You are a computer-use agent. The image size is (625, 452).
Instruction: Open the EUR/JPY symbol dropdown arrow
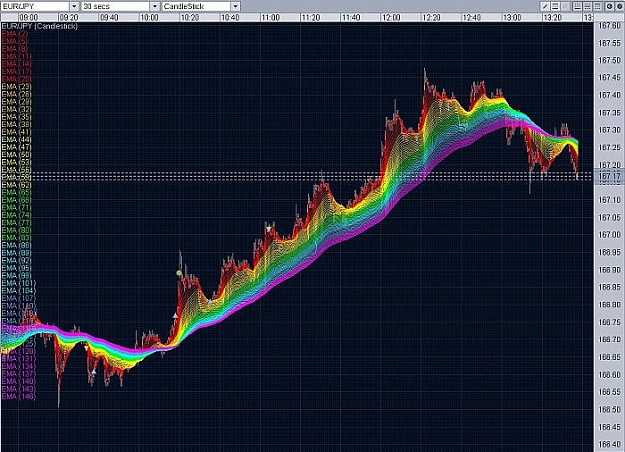click(74, 6)
